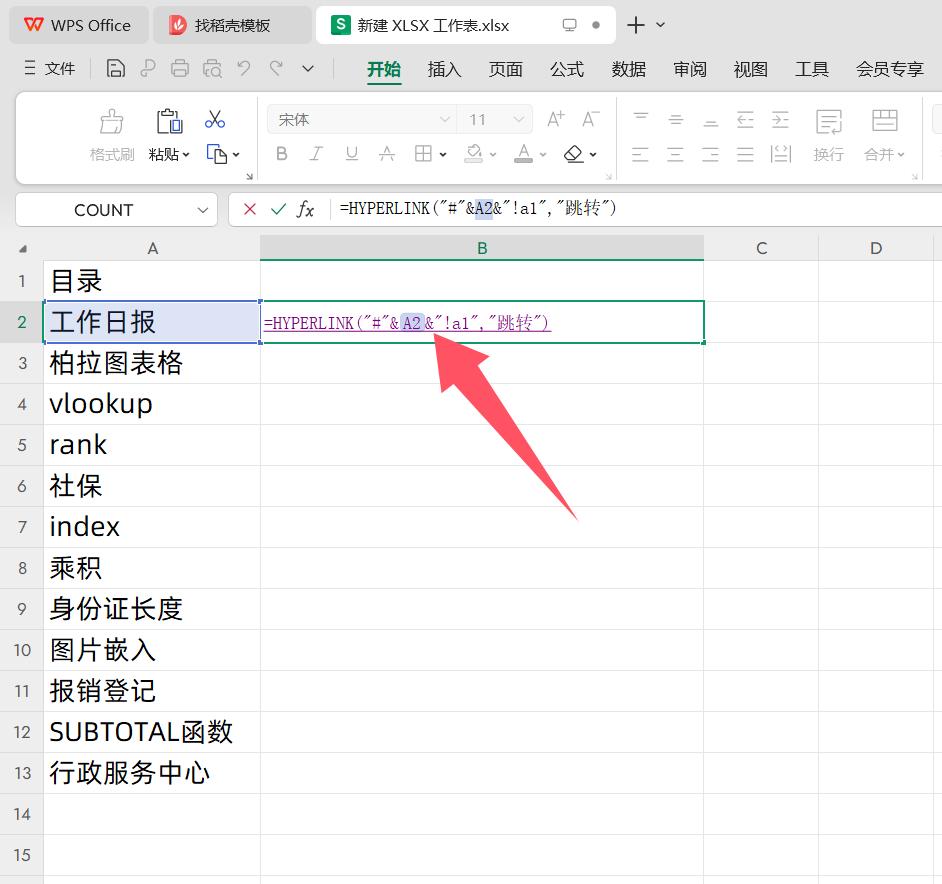Click the Format Painter brush icon
This screenshot has width=942, height=884.
112,122
